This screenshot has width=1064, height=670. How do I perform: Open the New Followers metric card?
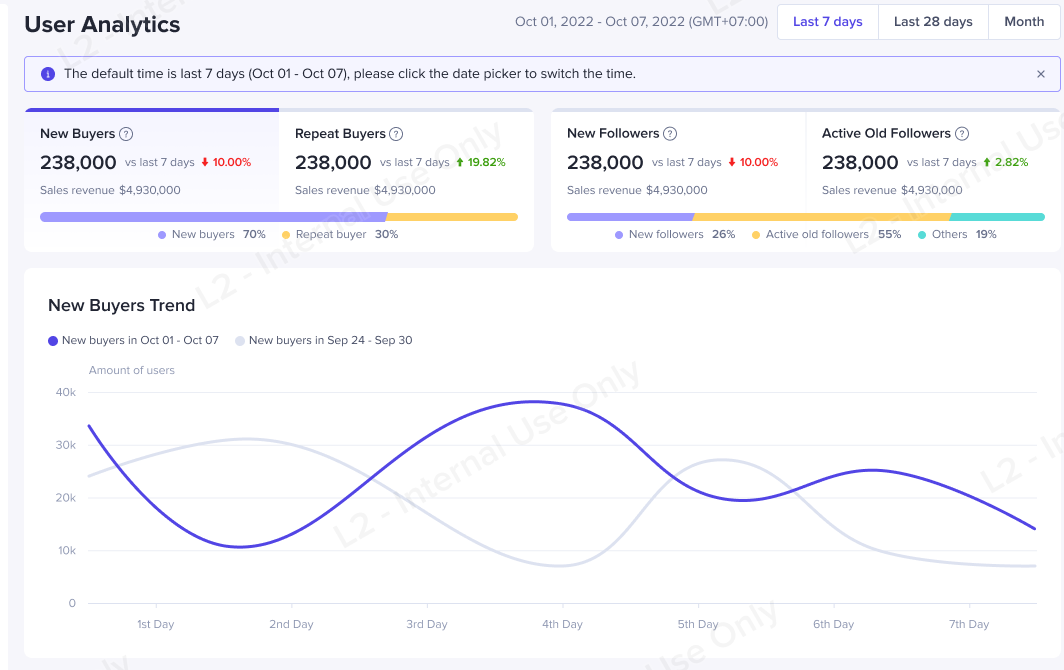pos(678,160)
